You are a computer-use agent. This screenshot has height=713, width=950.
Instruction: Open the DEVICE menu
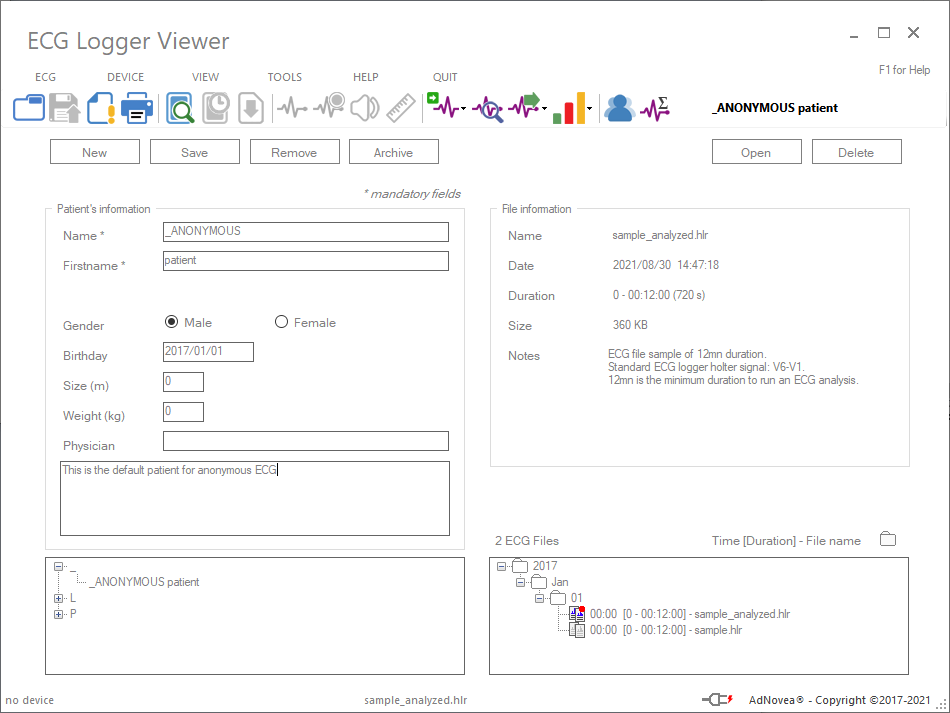tap(125, 77)
